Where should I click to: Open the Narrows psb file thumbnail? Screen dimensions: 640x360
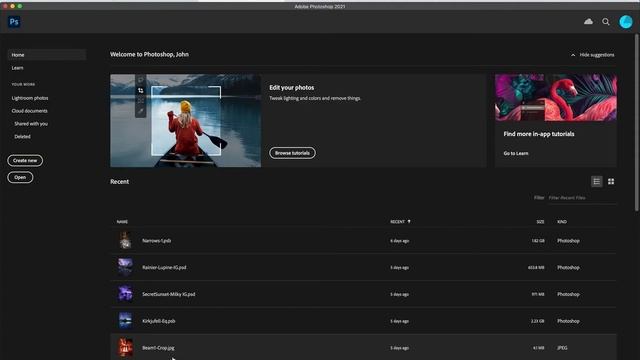click(x=125, y=240)
